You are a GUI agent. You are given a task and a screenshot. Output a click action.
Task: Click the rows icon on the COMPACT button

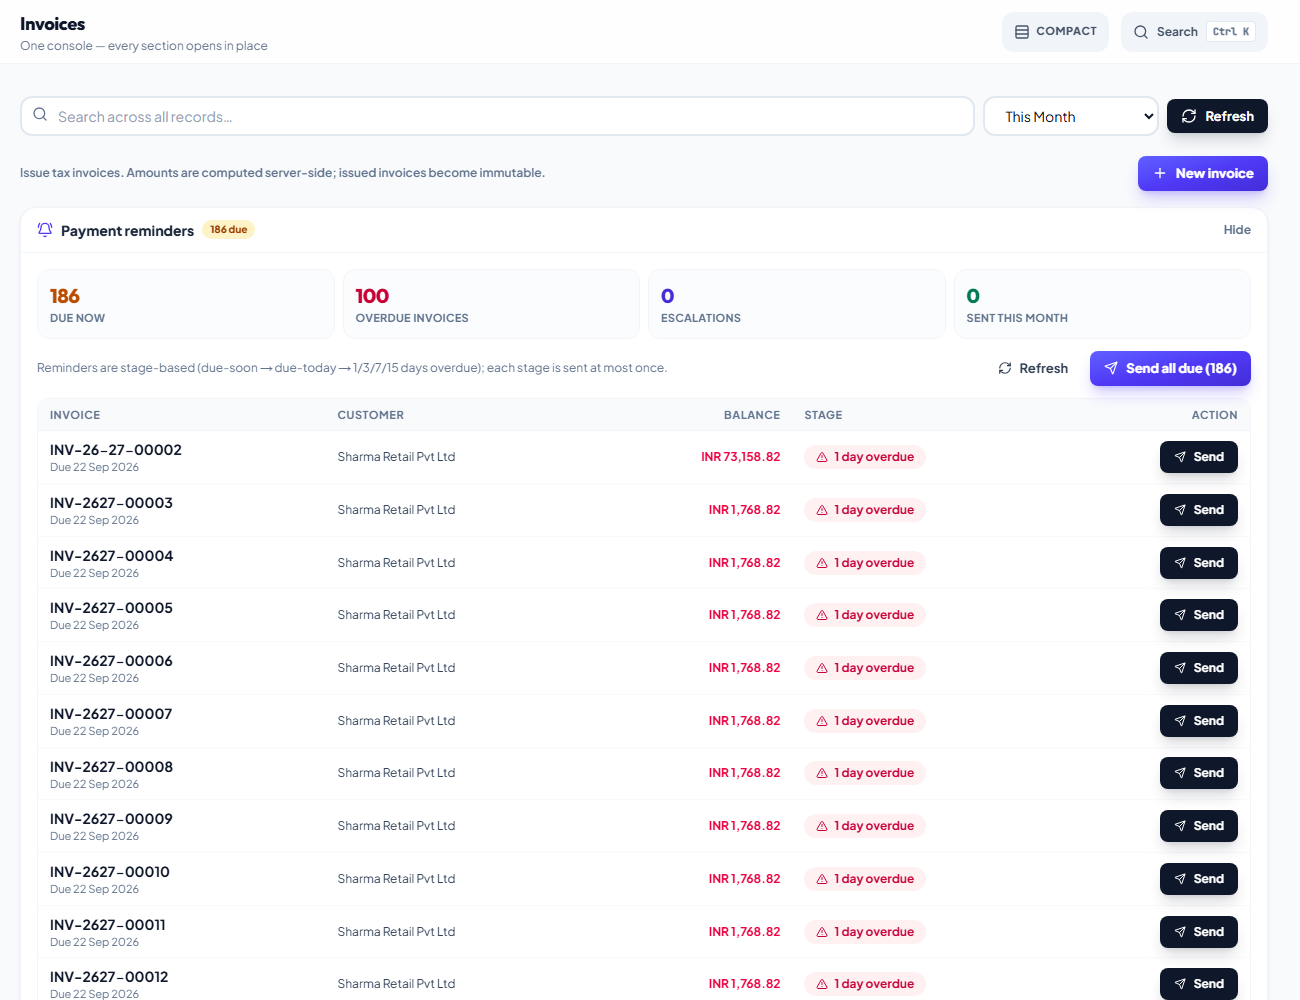(1022, 32)
